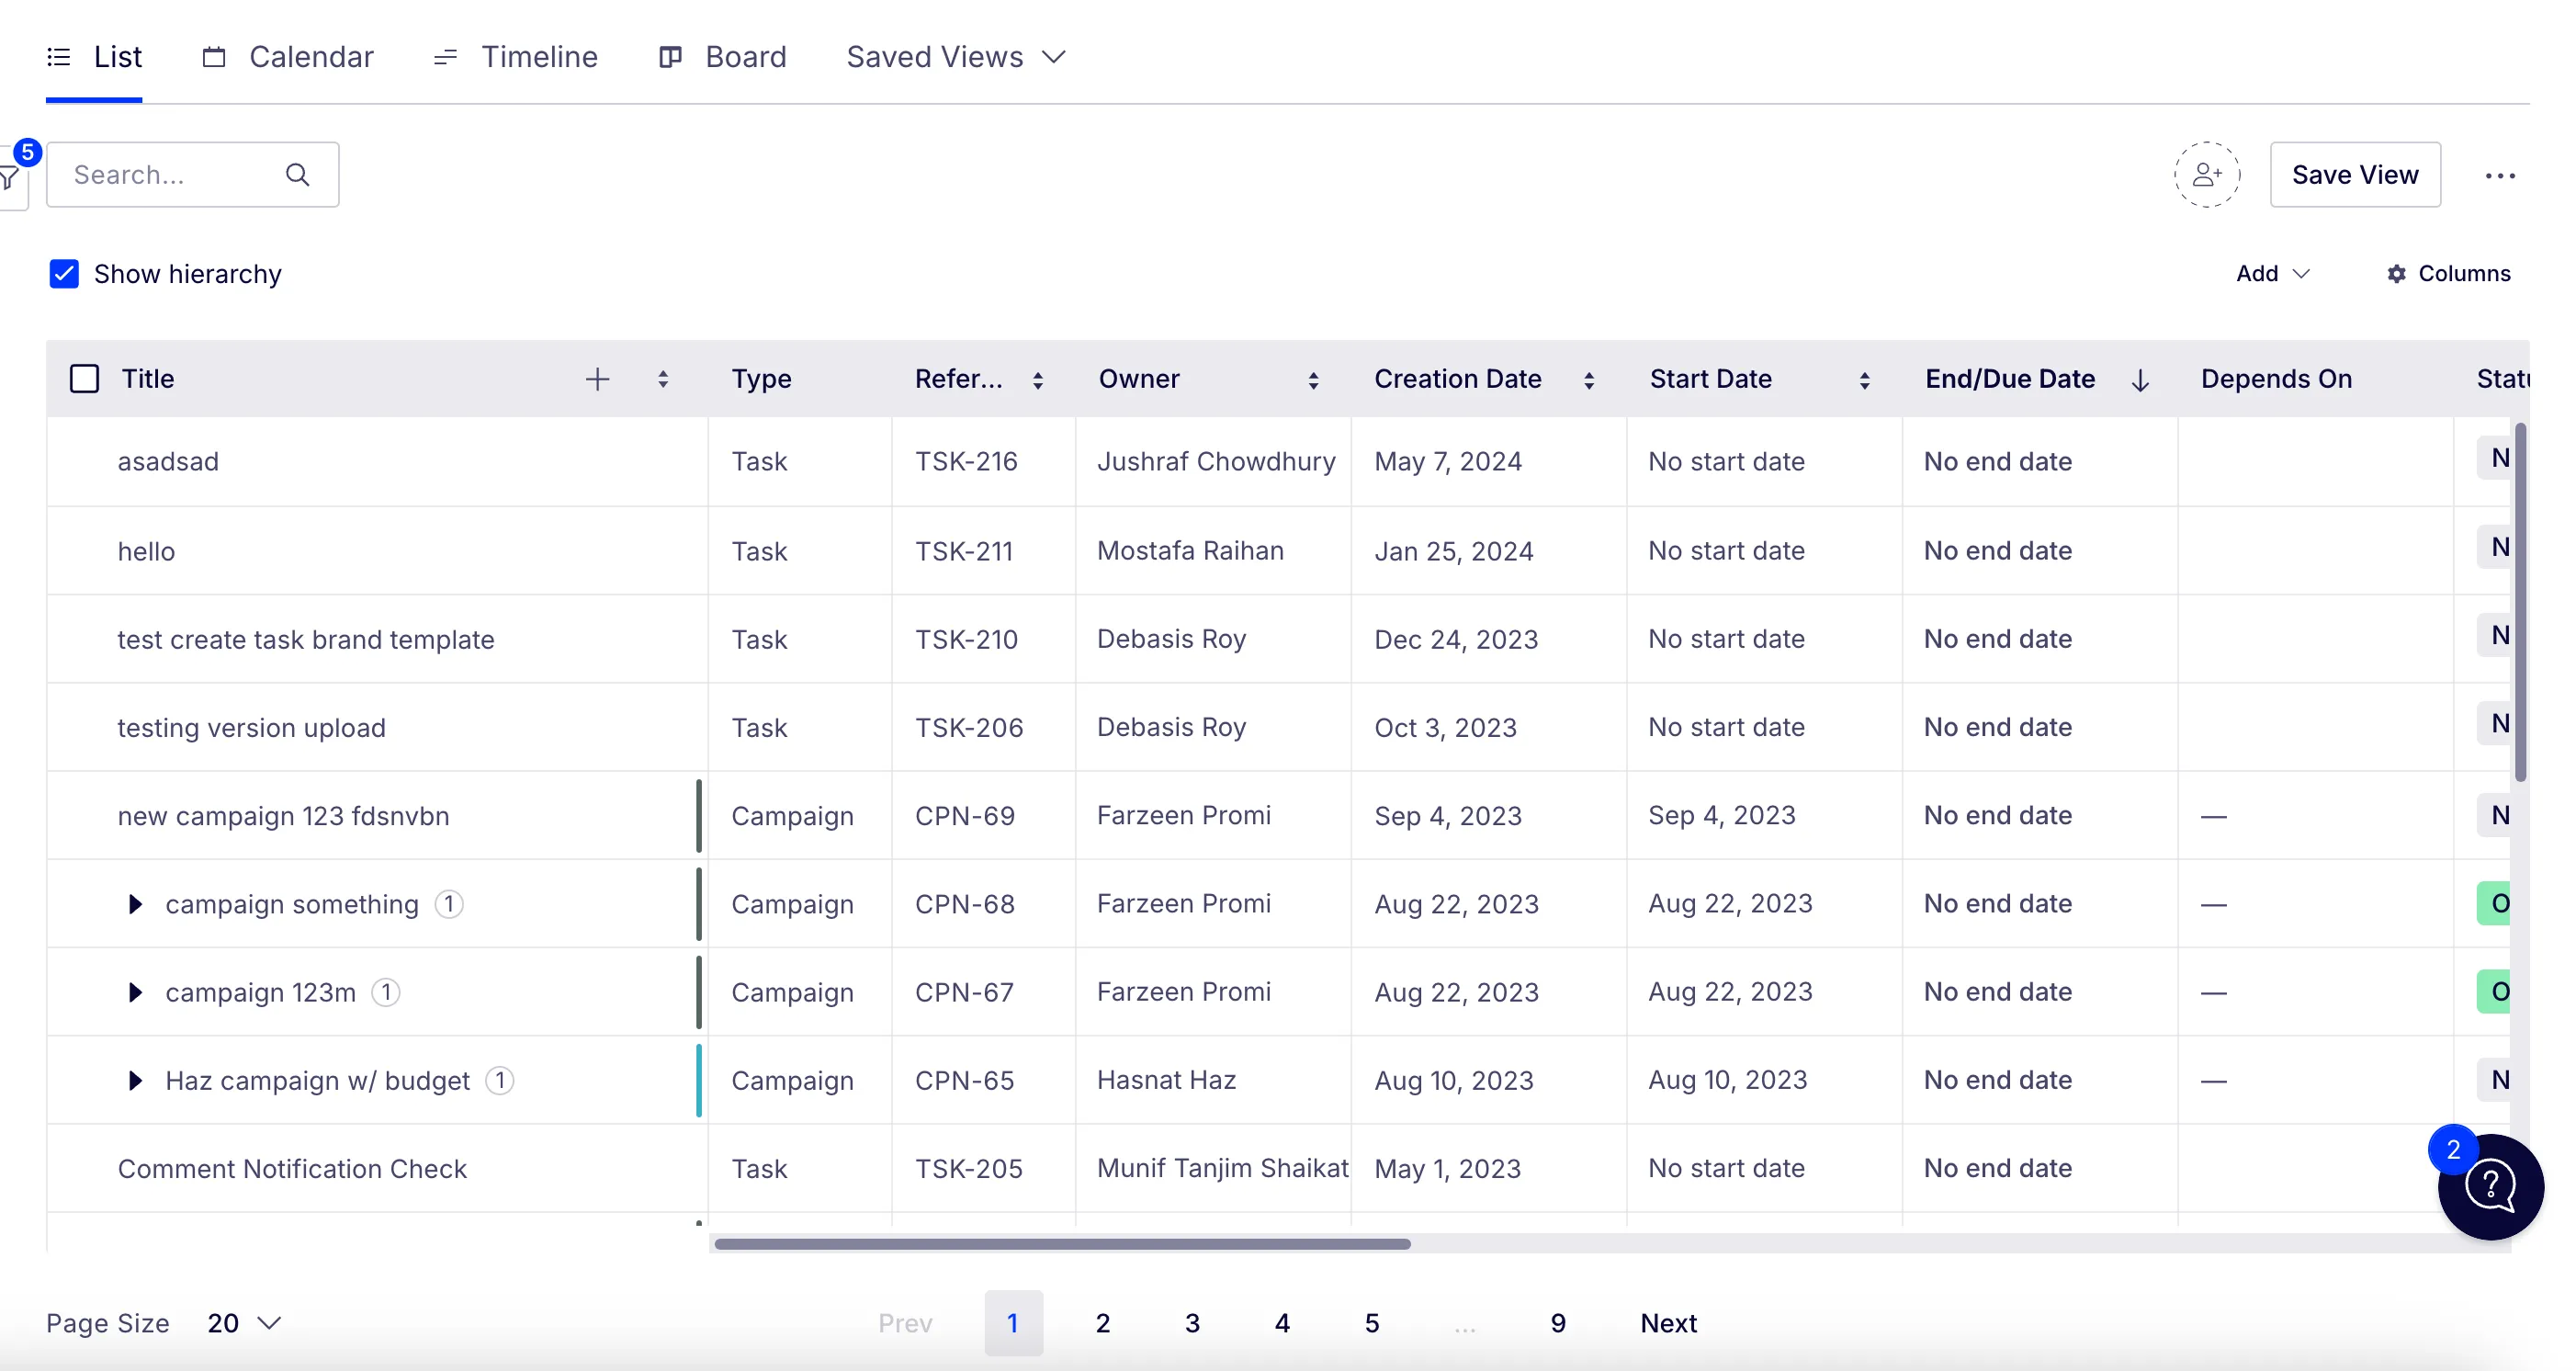Viewport: 2576px width, 1371px height.
Task: Click owner Hasnat Haz
Action: 1166,1080
